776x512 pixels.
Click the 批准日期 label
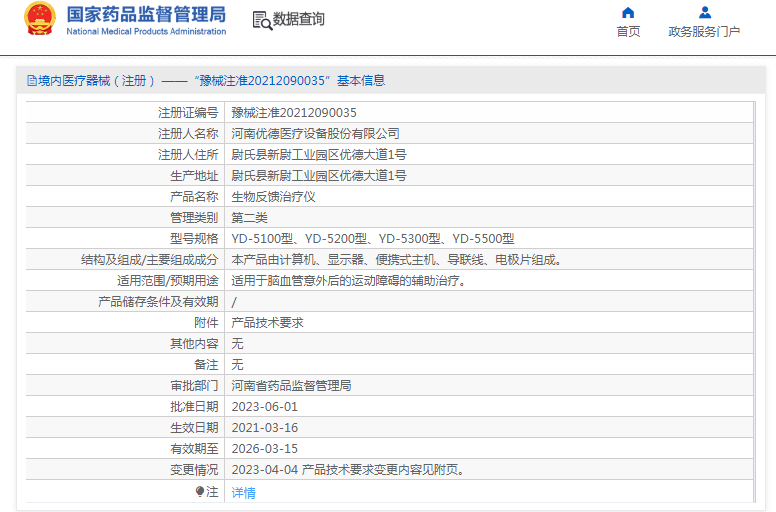tap(194, 407)
